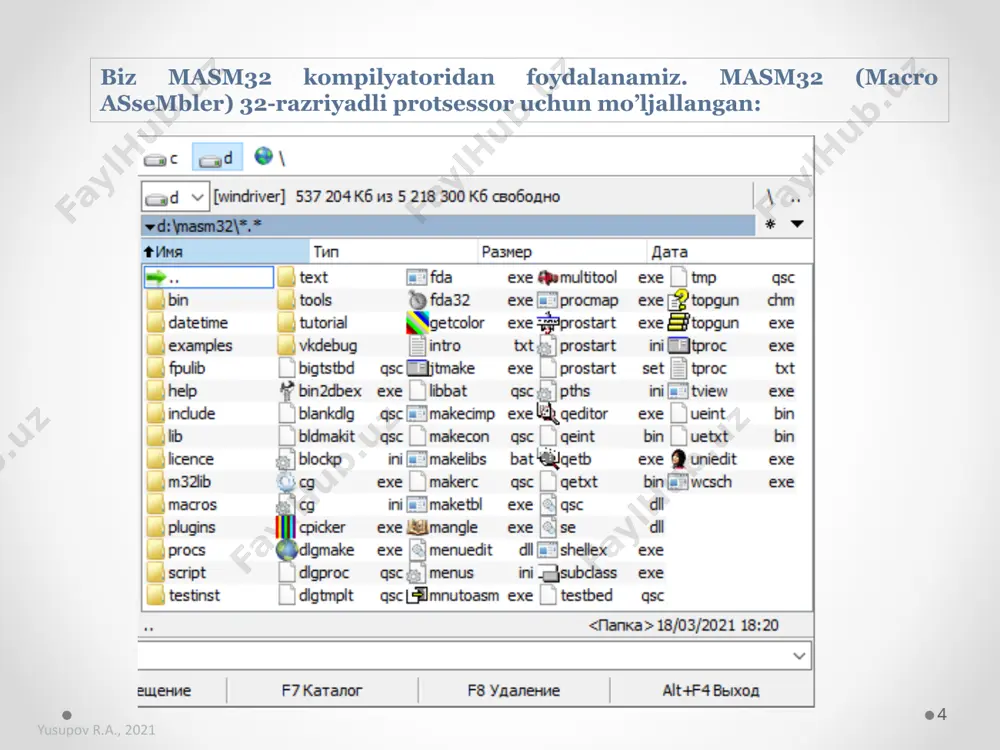Select the m32lib folder

pos(179,482)
